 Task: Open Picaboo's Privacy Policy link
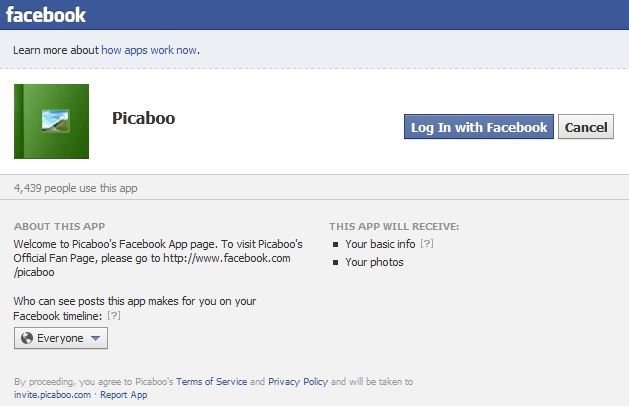tap(298, 382)
